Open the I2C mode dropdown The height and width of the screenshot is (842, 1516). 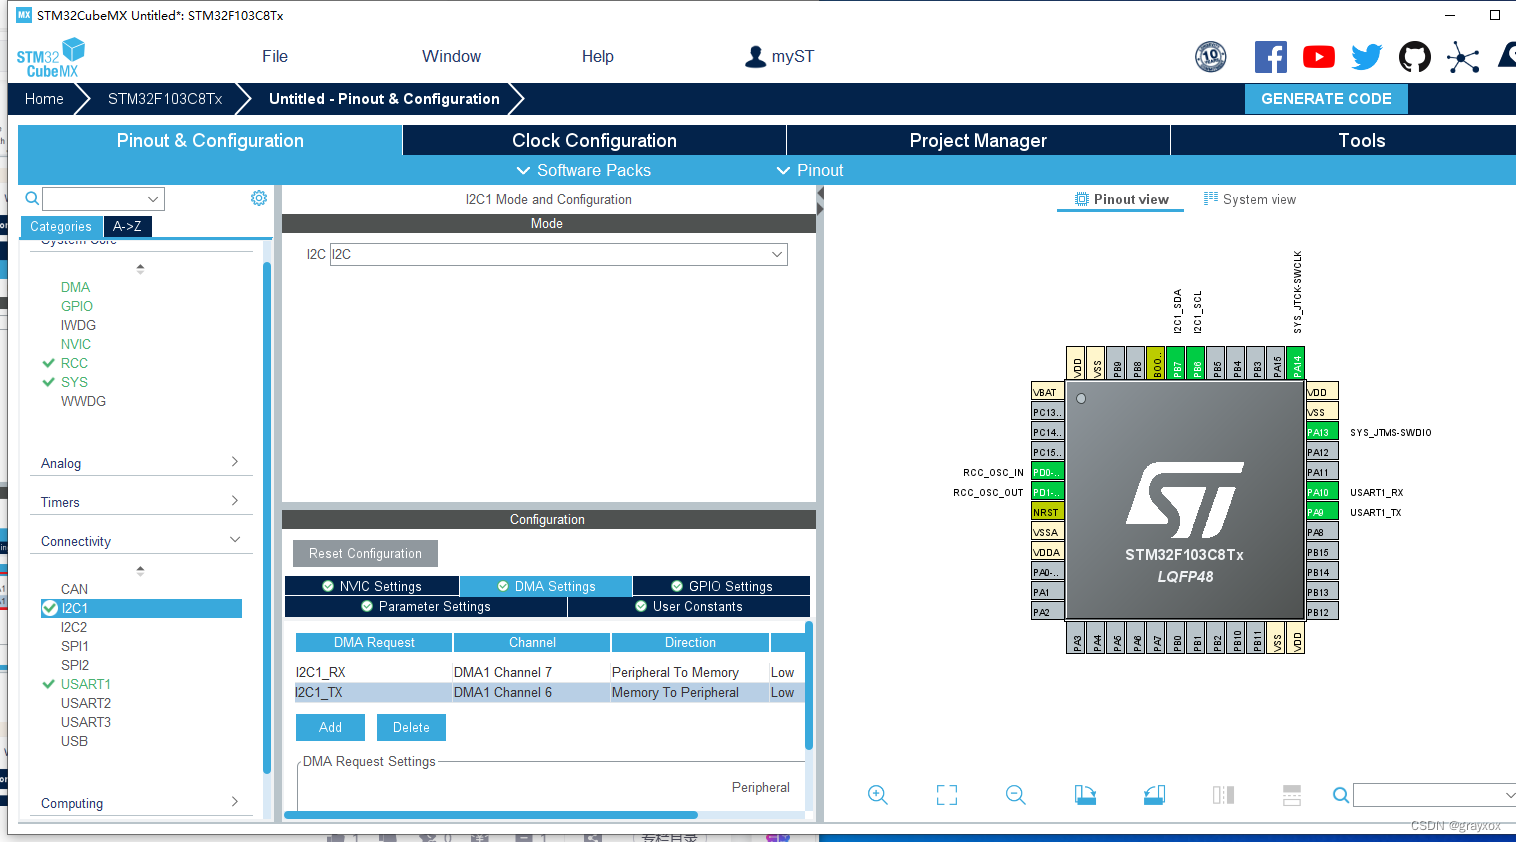pos(558,255)
